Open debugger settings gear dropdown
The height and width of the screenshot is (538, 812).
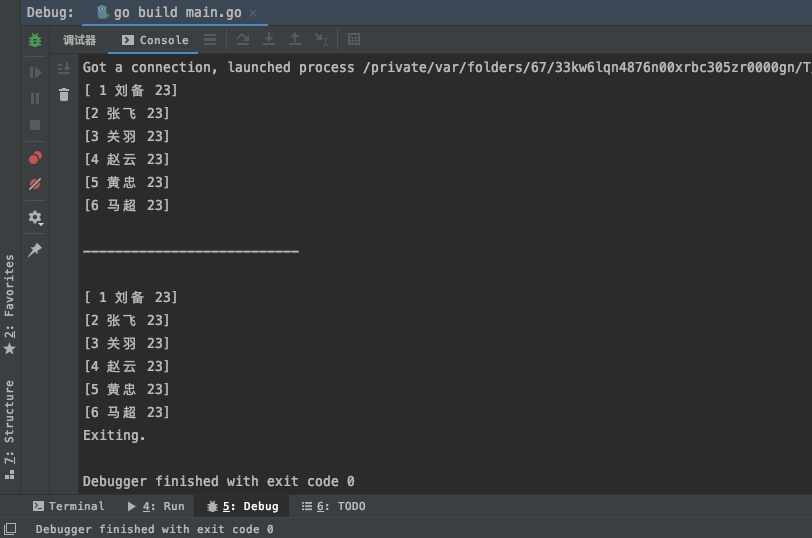35,217
